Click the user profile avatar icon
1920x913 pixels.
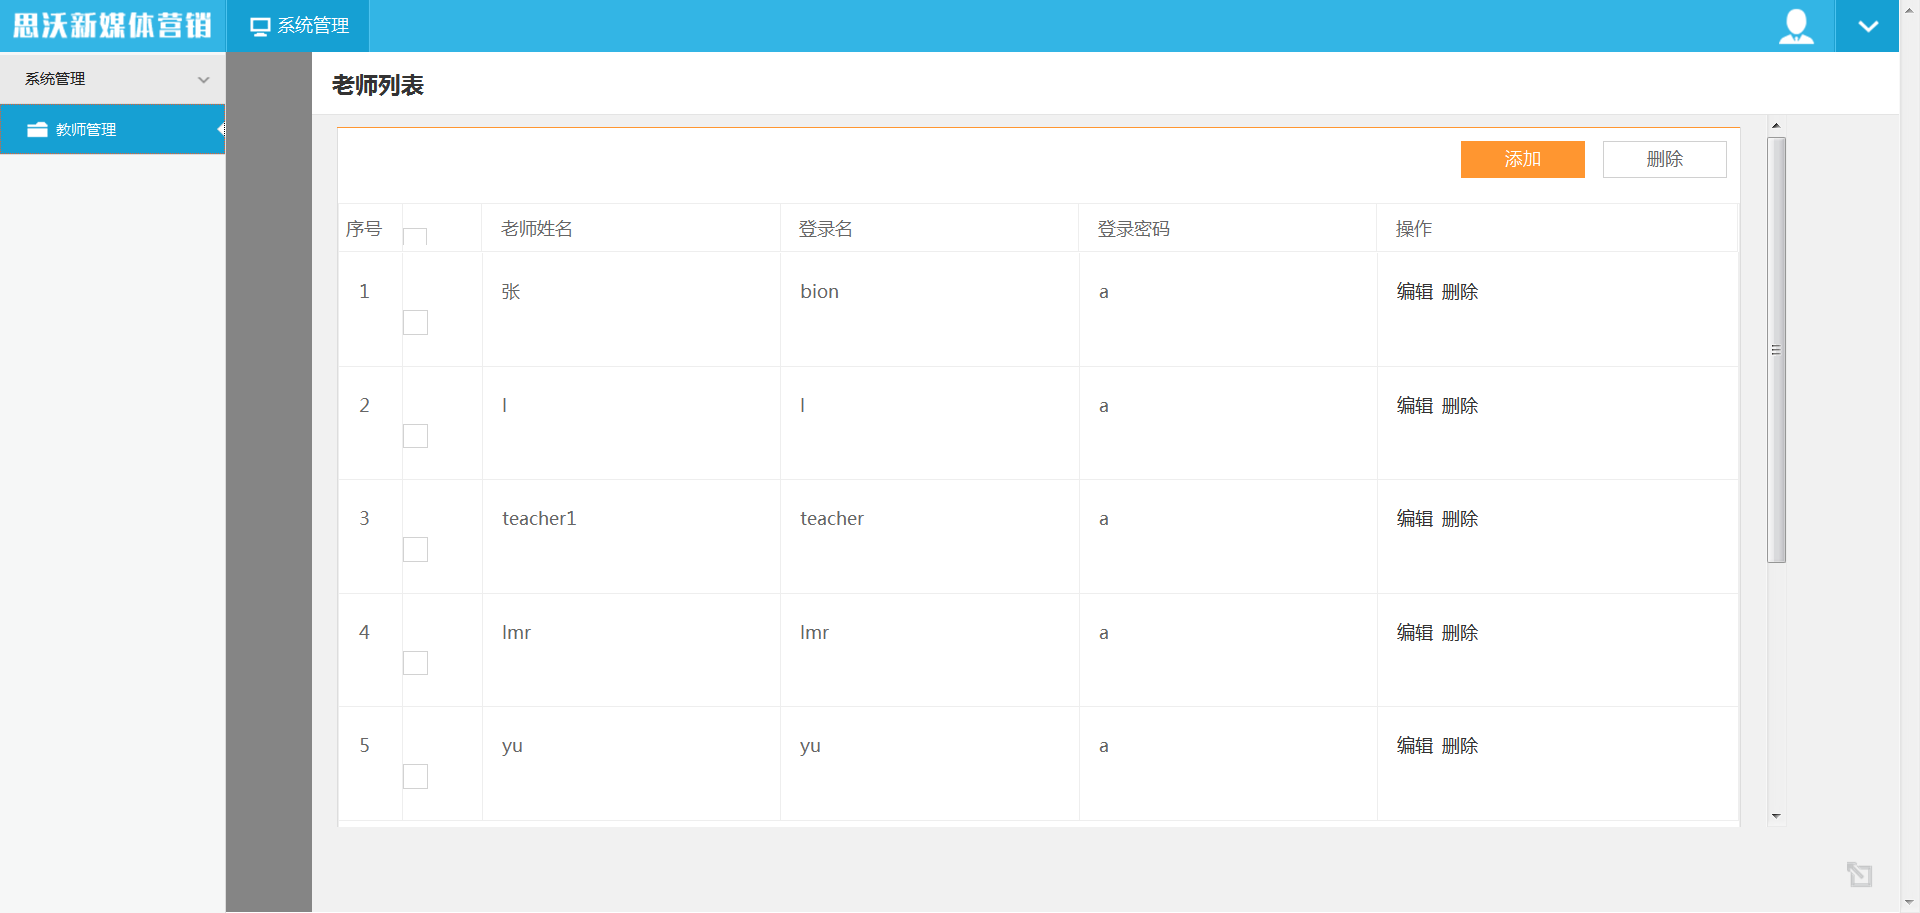pyautogui.click(x=1796, y=26)
